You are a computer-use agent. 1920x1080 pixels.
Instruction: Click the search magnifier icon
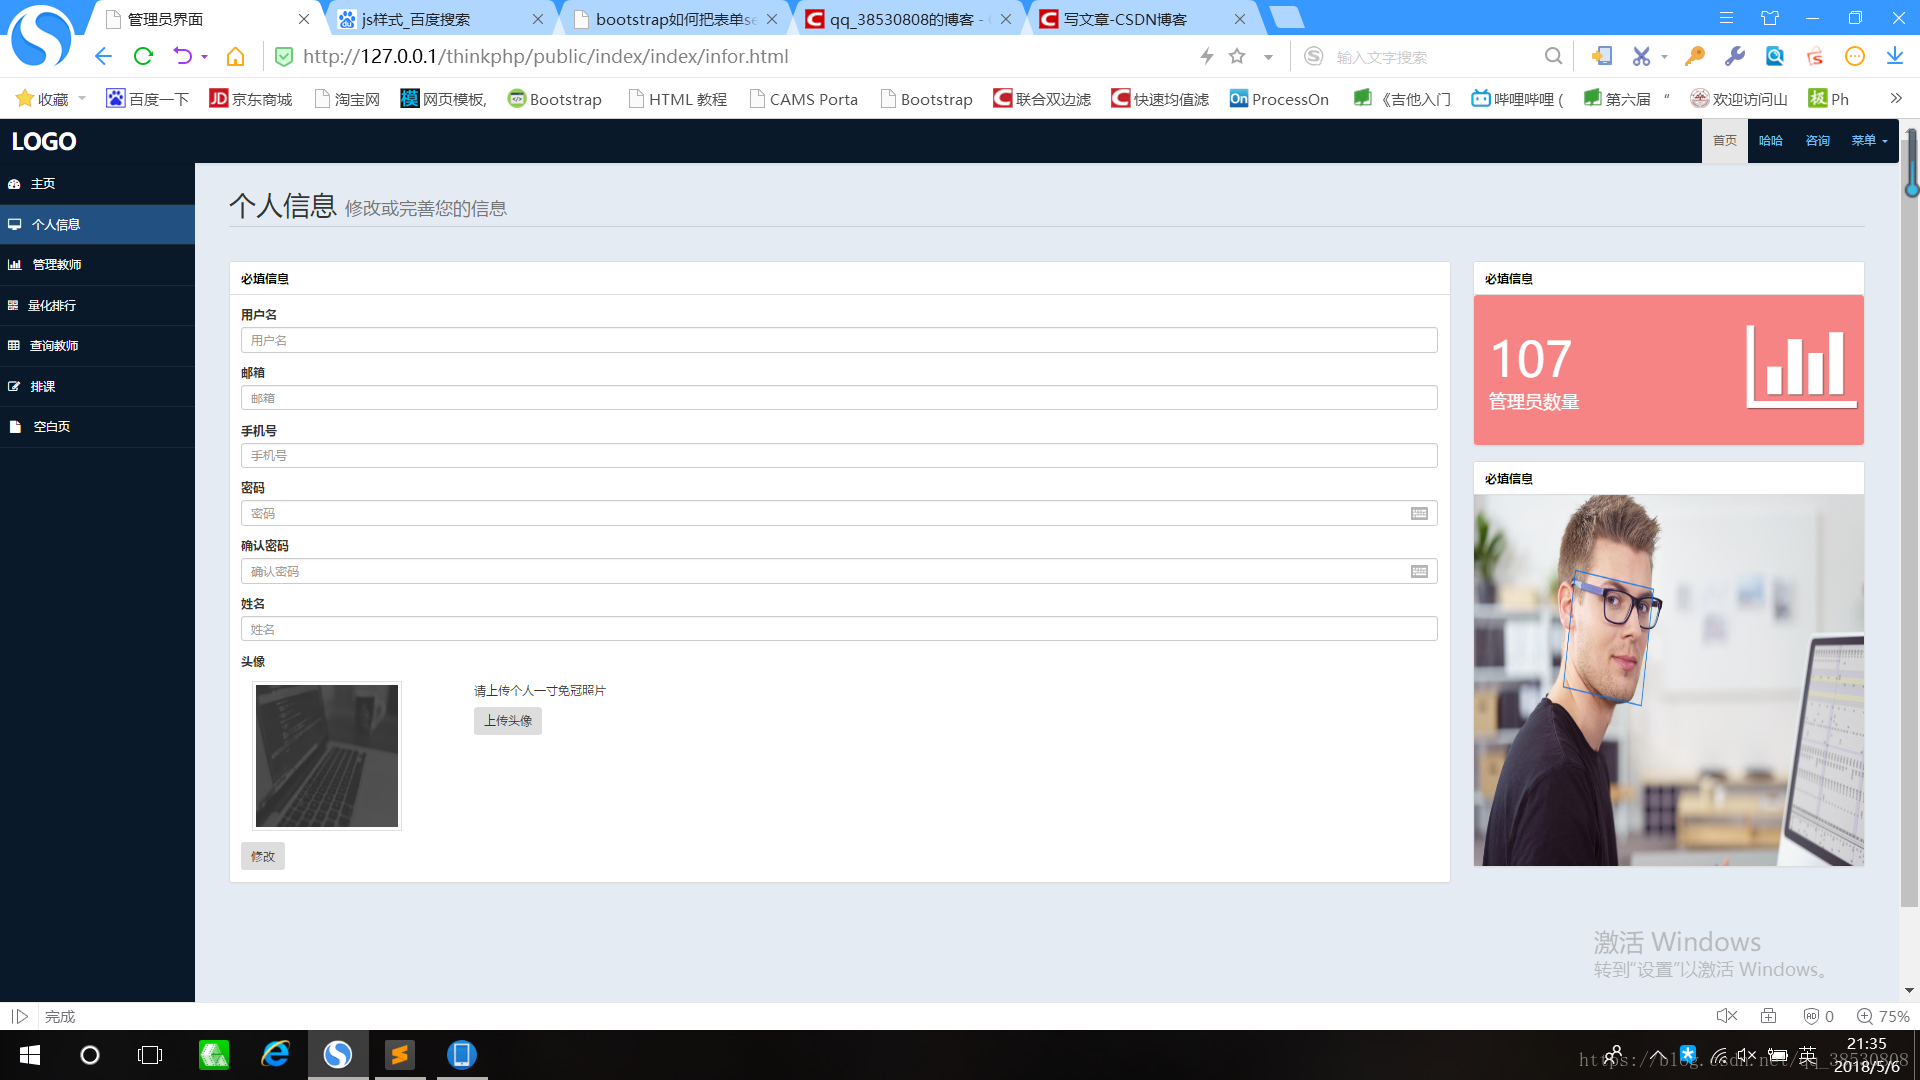(x=1552, y=57)
